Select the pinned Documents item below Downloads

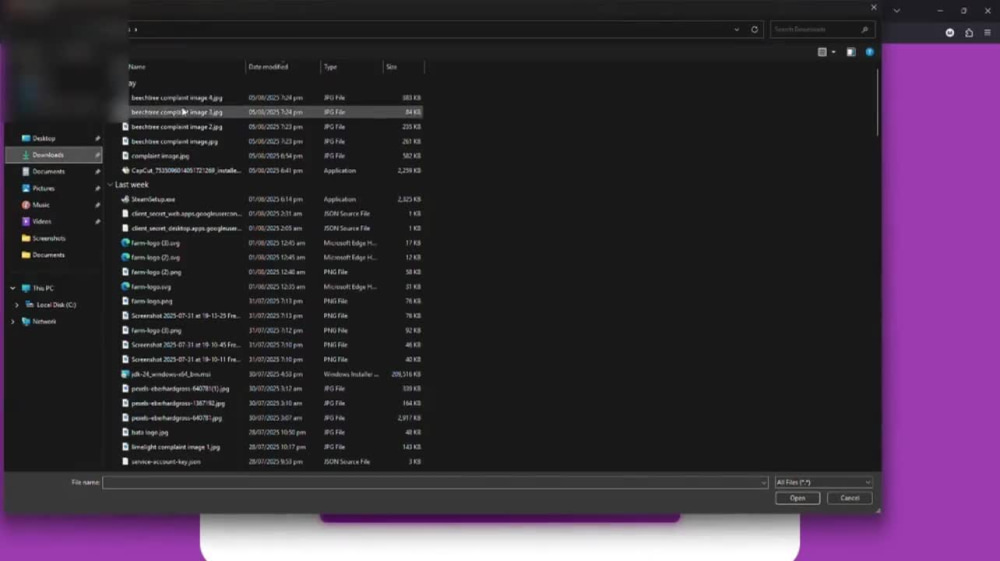[54, 171]
